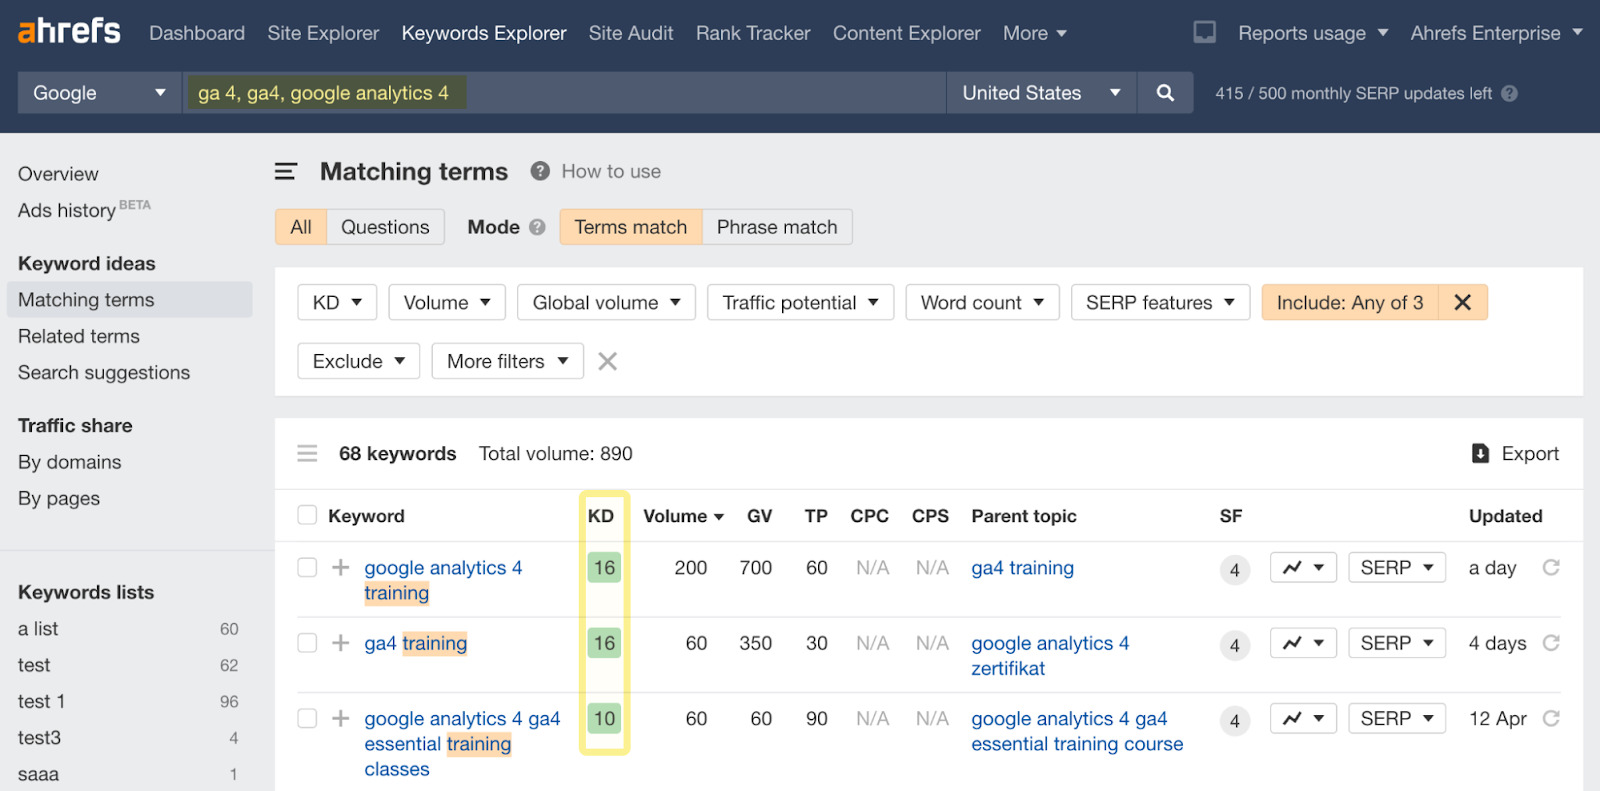Go to Site Audit

click(631, 33)
